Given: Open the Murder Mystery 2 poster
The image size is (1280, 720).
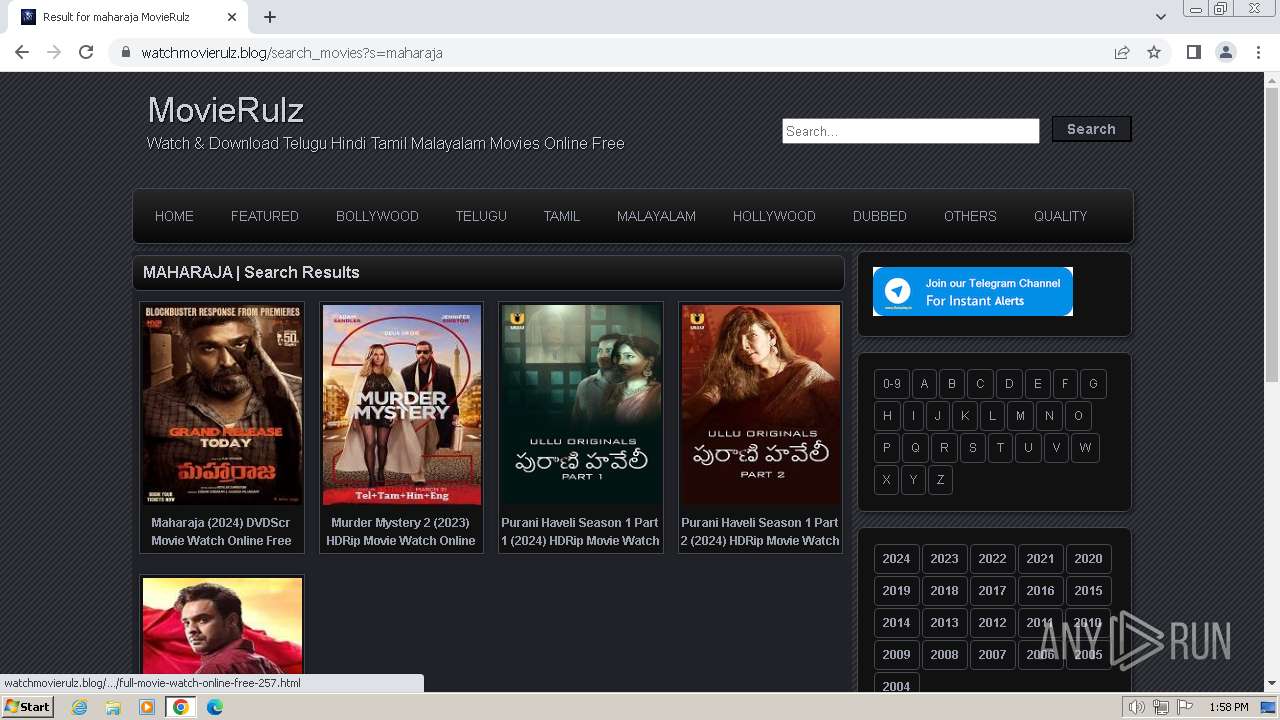Looking at the screenshot, I should pyautogui.click(x=401, y=404).
